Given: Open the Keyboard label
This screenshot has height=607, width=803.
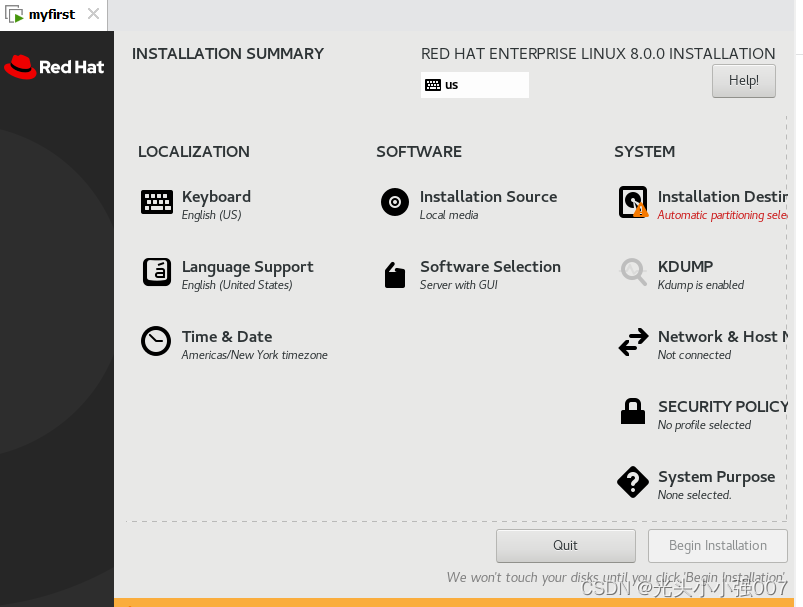Looking at the screenshot, I should [x=216, y=197].
